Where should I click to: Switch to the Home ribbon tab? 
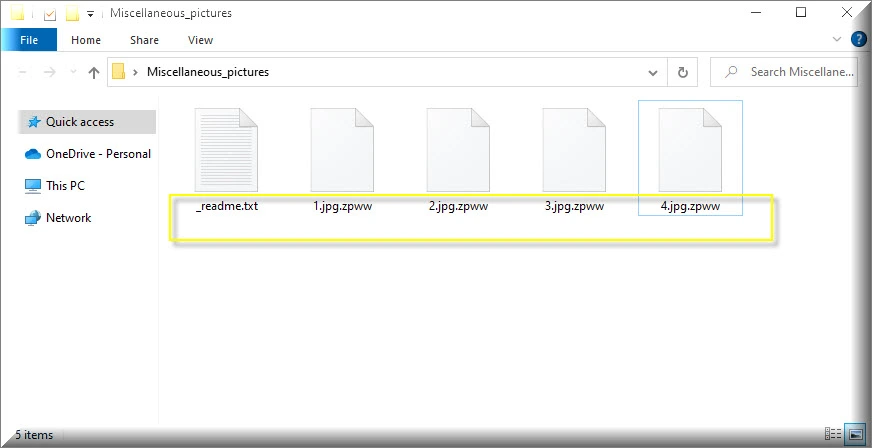(86, 40)
